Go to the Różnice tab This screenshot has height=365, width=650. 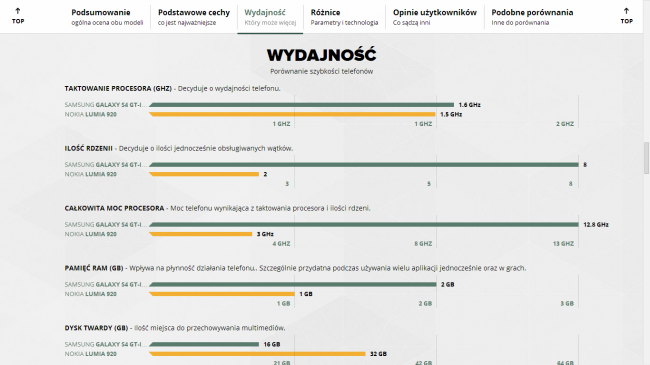[344, 17]
